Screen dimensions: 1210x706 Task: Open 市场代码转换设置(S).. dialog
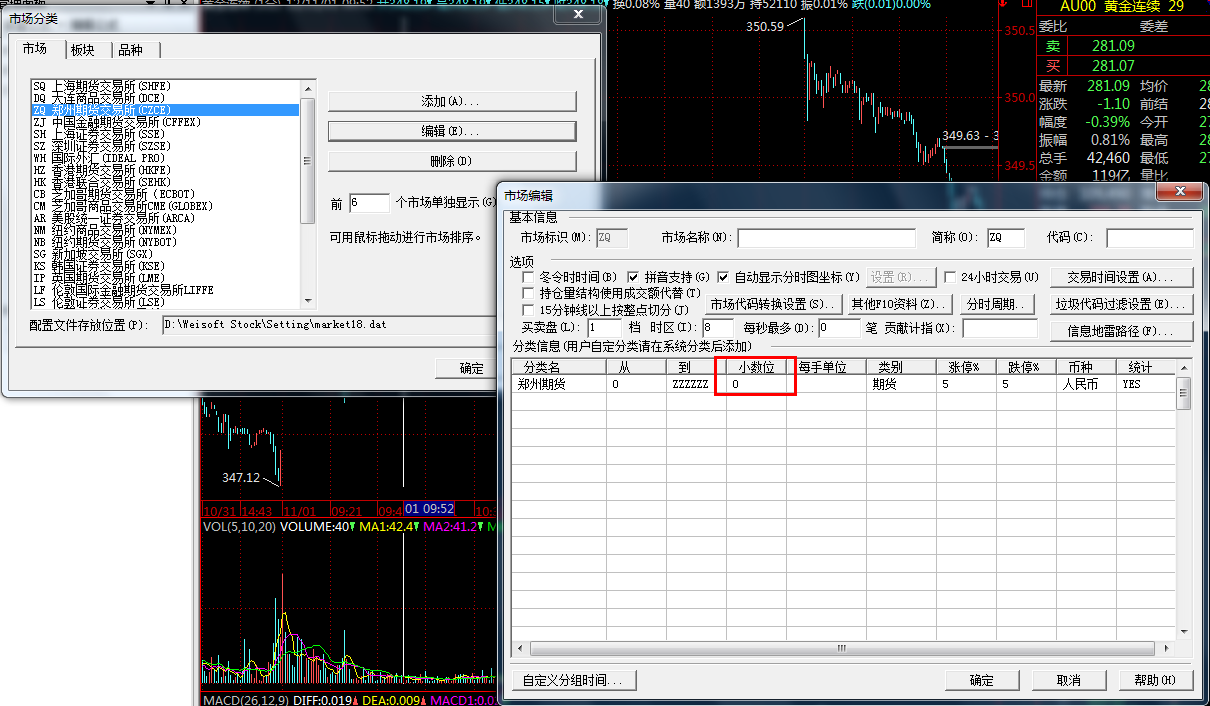(x=772, y=304)
